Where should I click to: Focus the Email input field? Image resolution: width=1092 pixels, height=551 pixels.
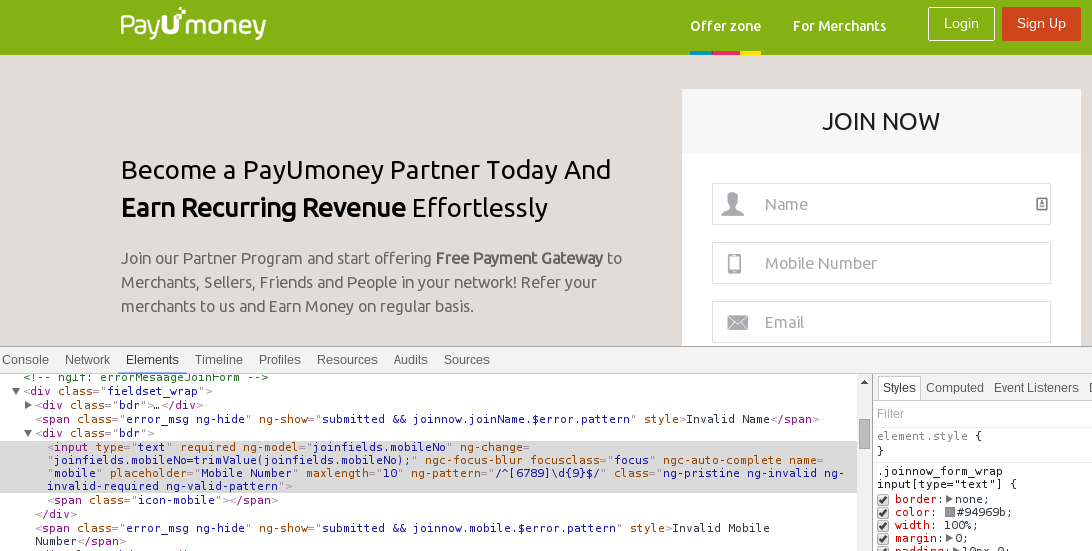click(x=881, y=322)
